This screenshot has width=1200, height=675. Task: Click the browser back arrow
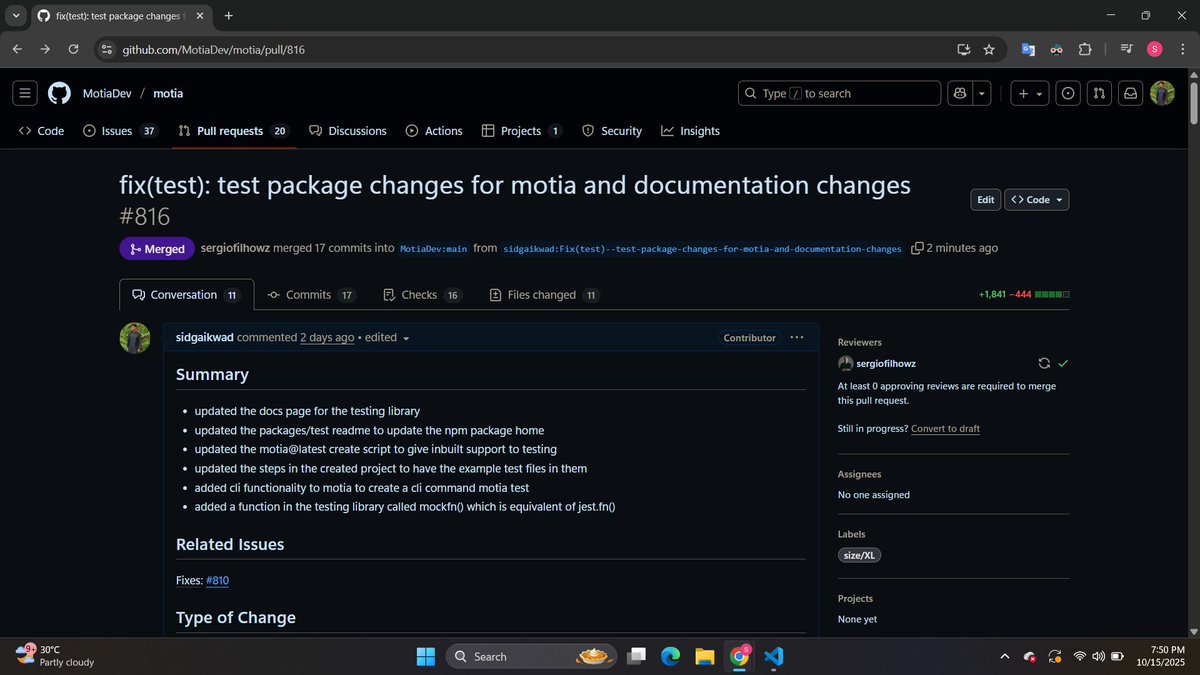17,49
